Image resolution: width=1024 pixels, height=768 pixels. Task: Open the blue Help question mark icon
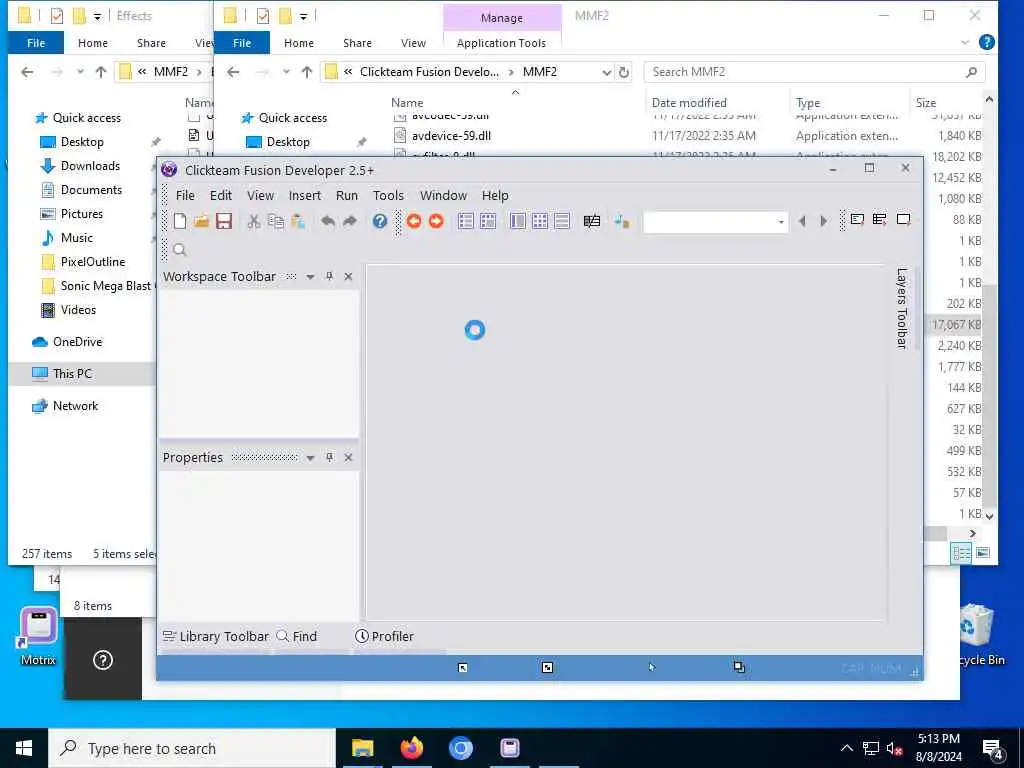pos(379,221)
